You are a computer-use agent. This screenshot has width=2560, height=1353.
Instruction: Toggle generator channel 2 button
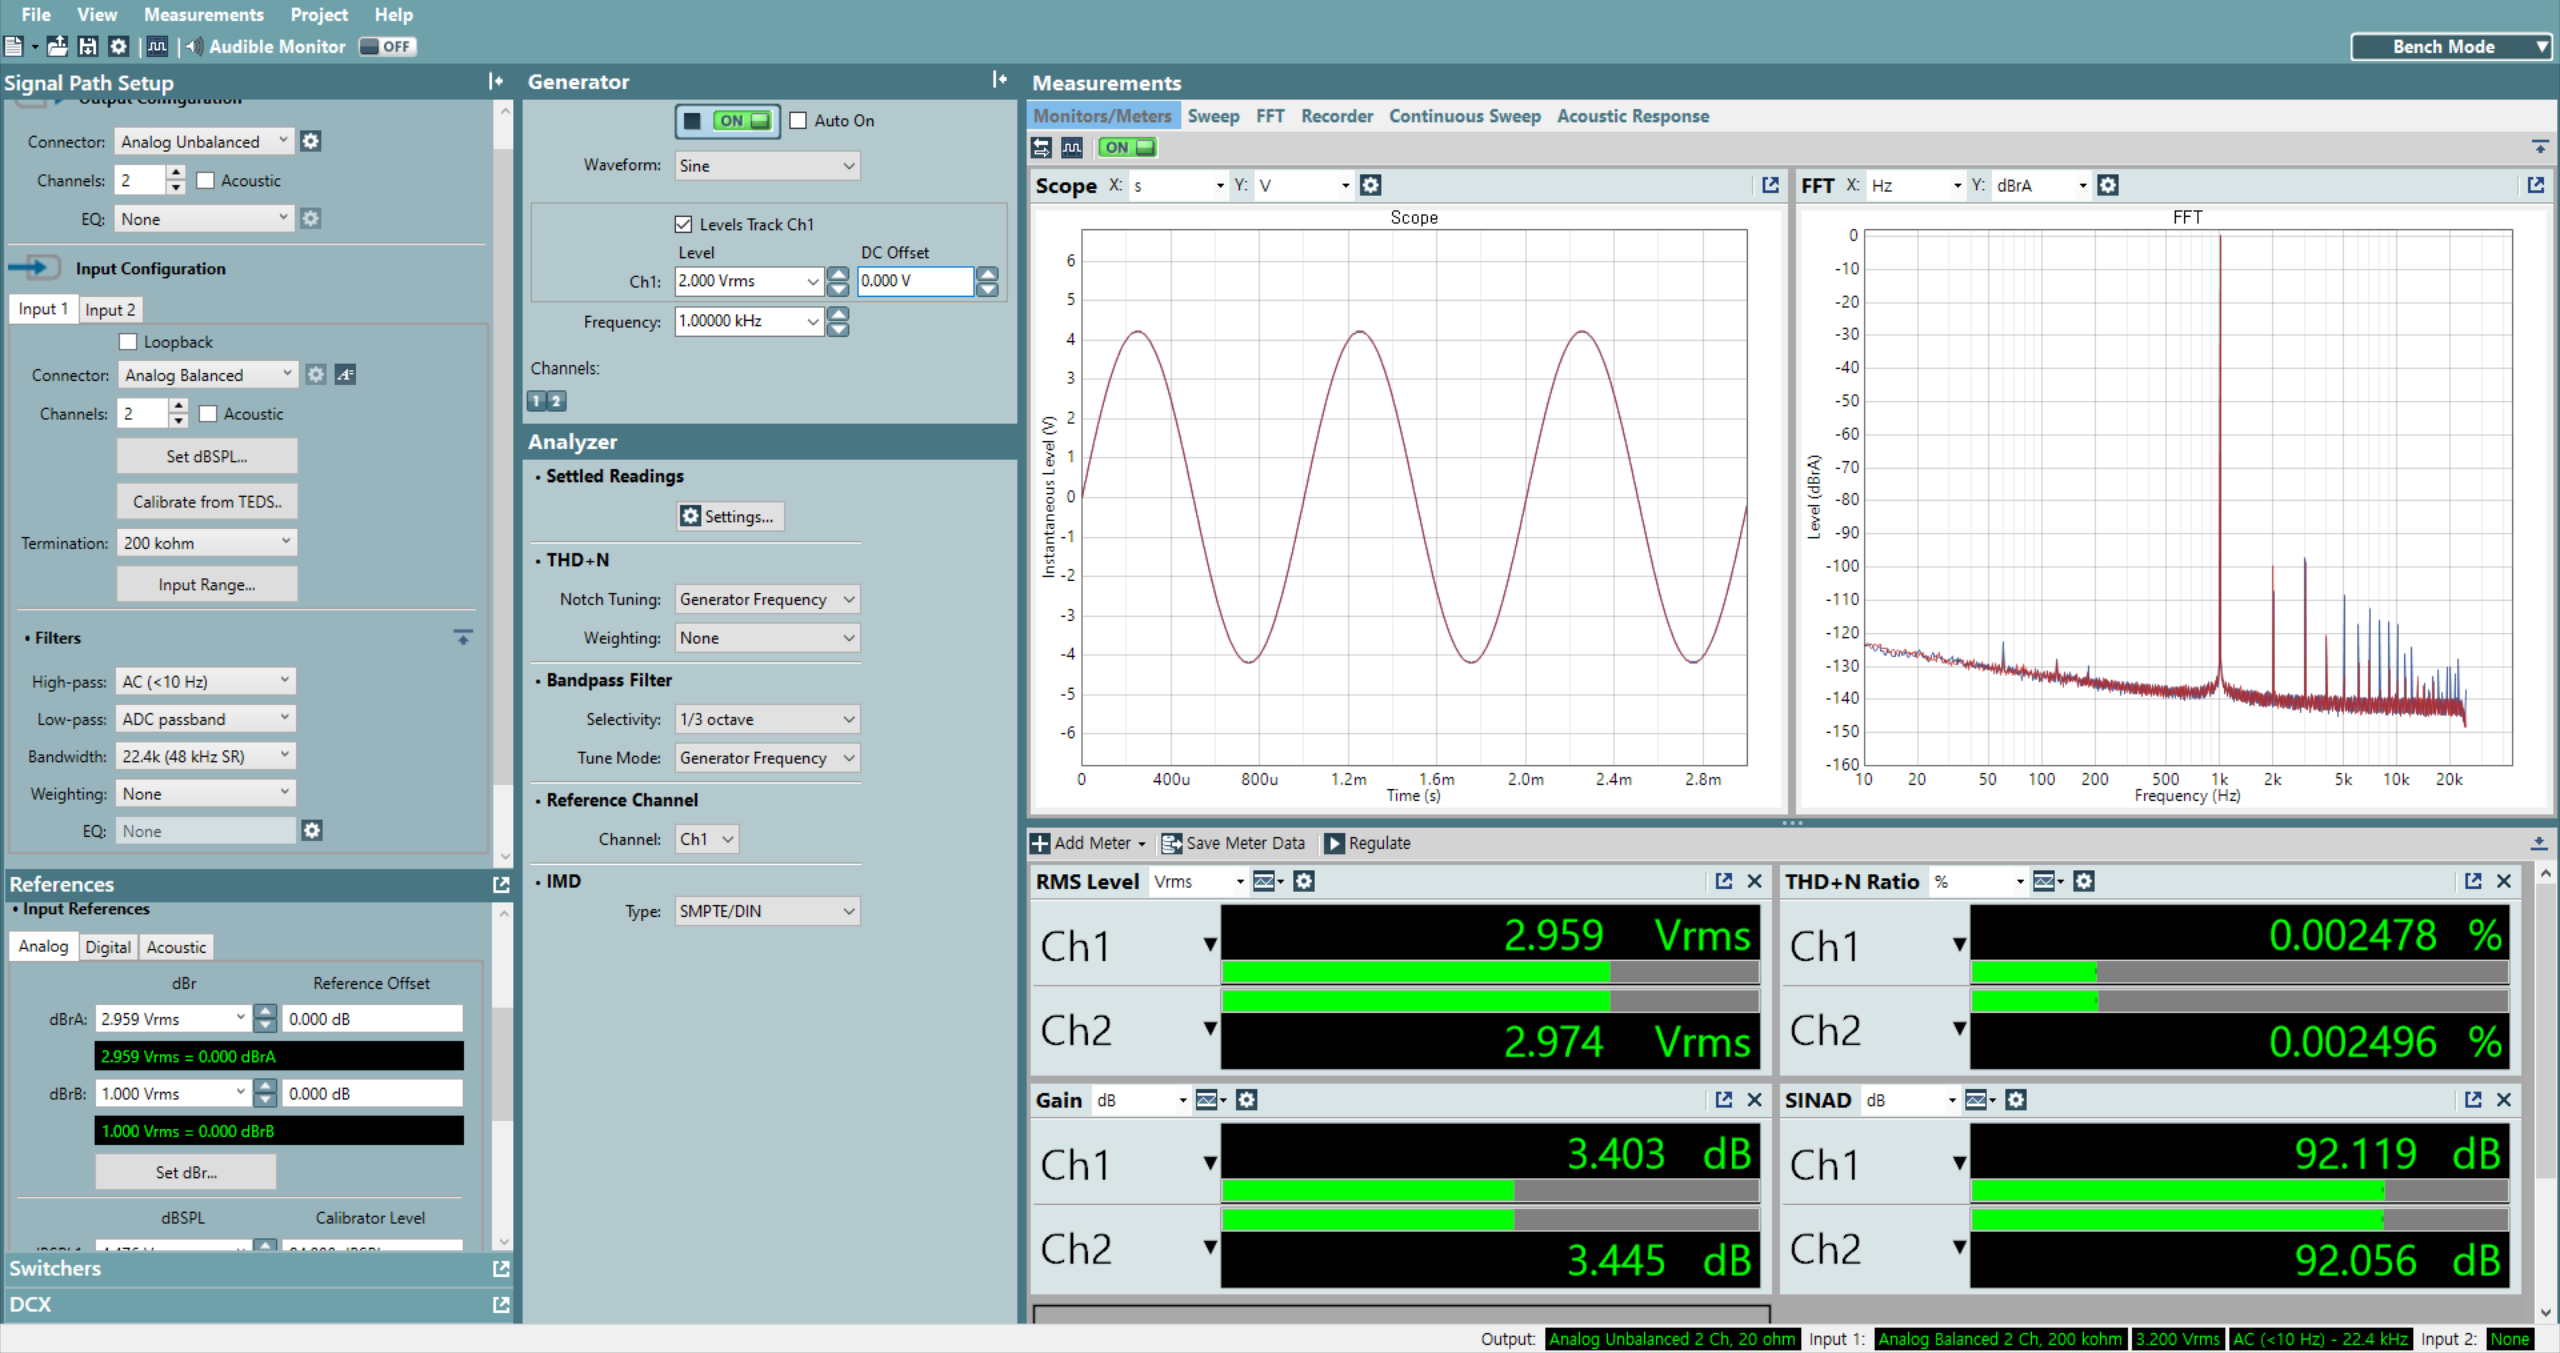click(x=557, y=401)
